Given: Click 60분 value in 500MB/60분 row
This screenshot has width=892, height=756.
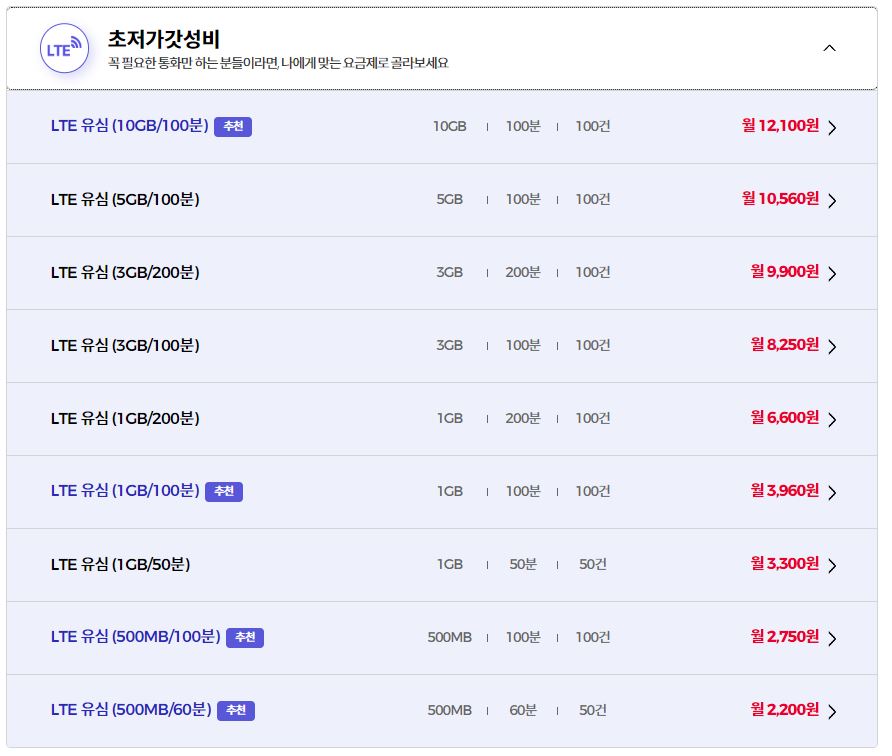Looking at the screenshot, I should pyautogui.click(x=523, y=710).
